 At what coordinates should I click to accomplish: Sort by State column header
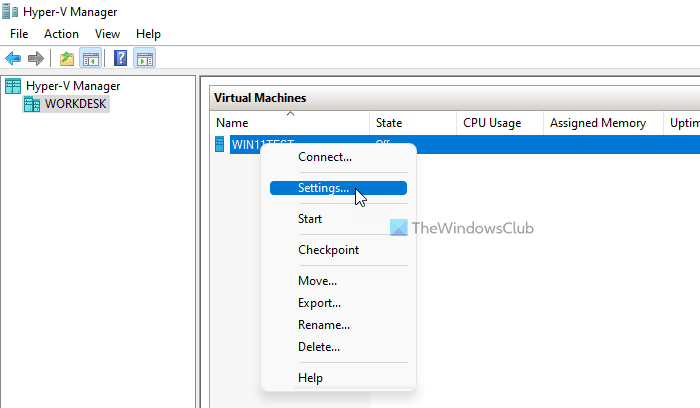click(413, 123)
